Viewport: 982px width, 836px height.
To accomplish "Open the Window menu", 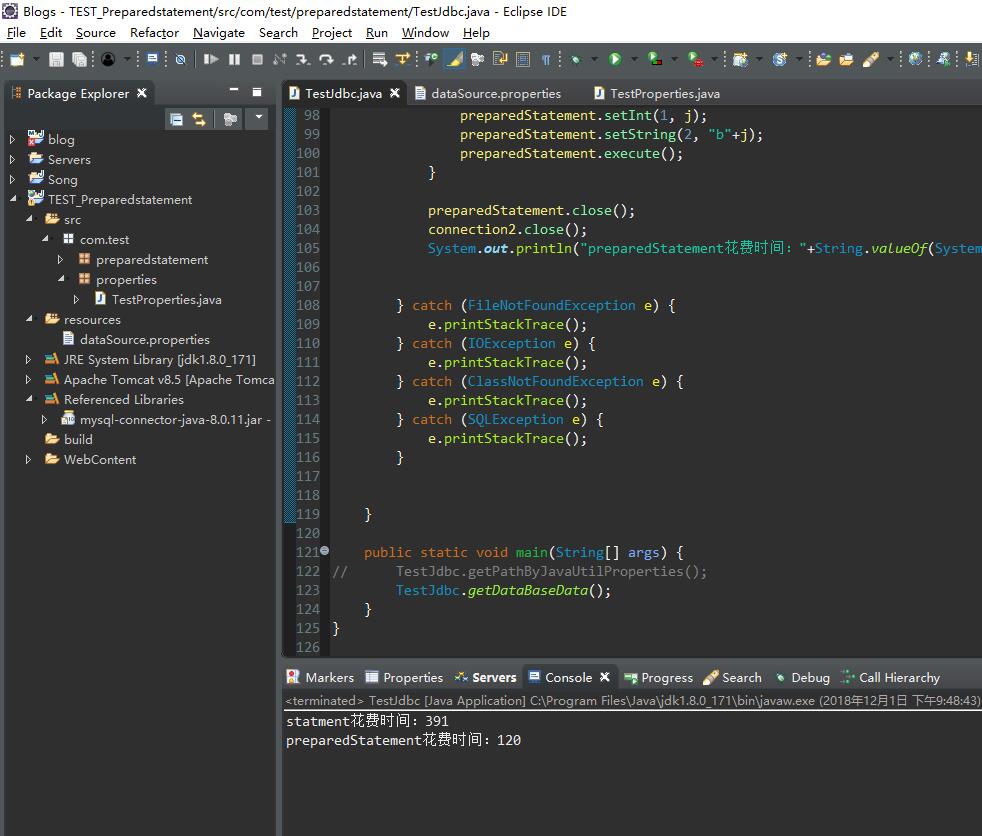I will [425, 33].
